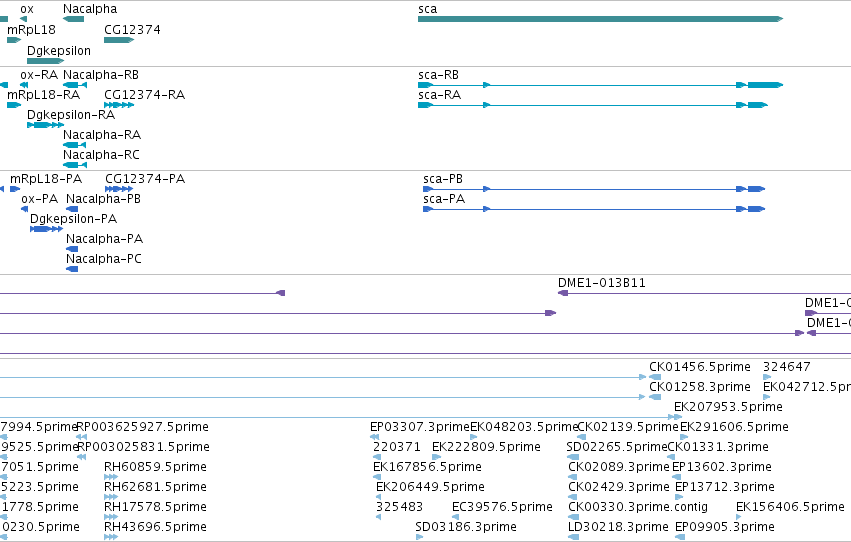Click the EK156406.5prime EST
Viewport: 851px width, 542px height.
739,517
